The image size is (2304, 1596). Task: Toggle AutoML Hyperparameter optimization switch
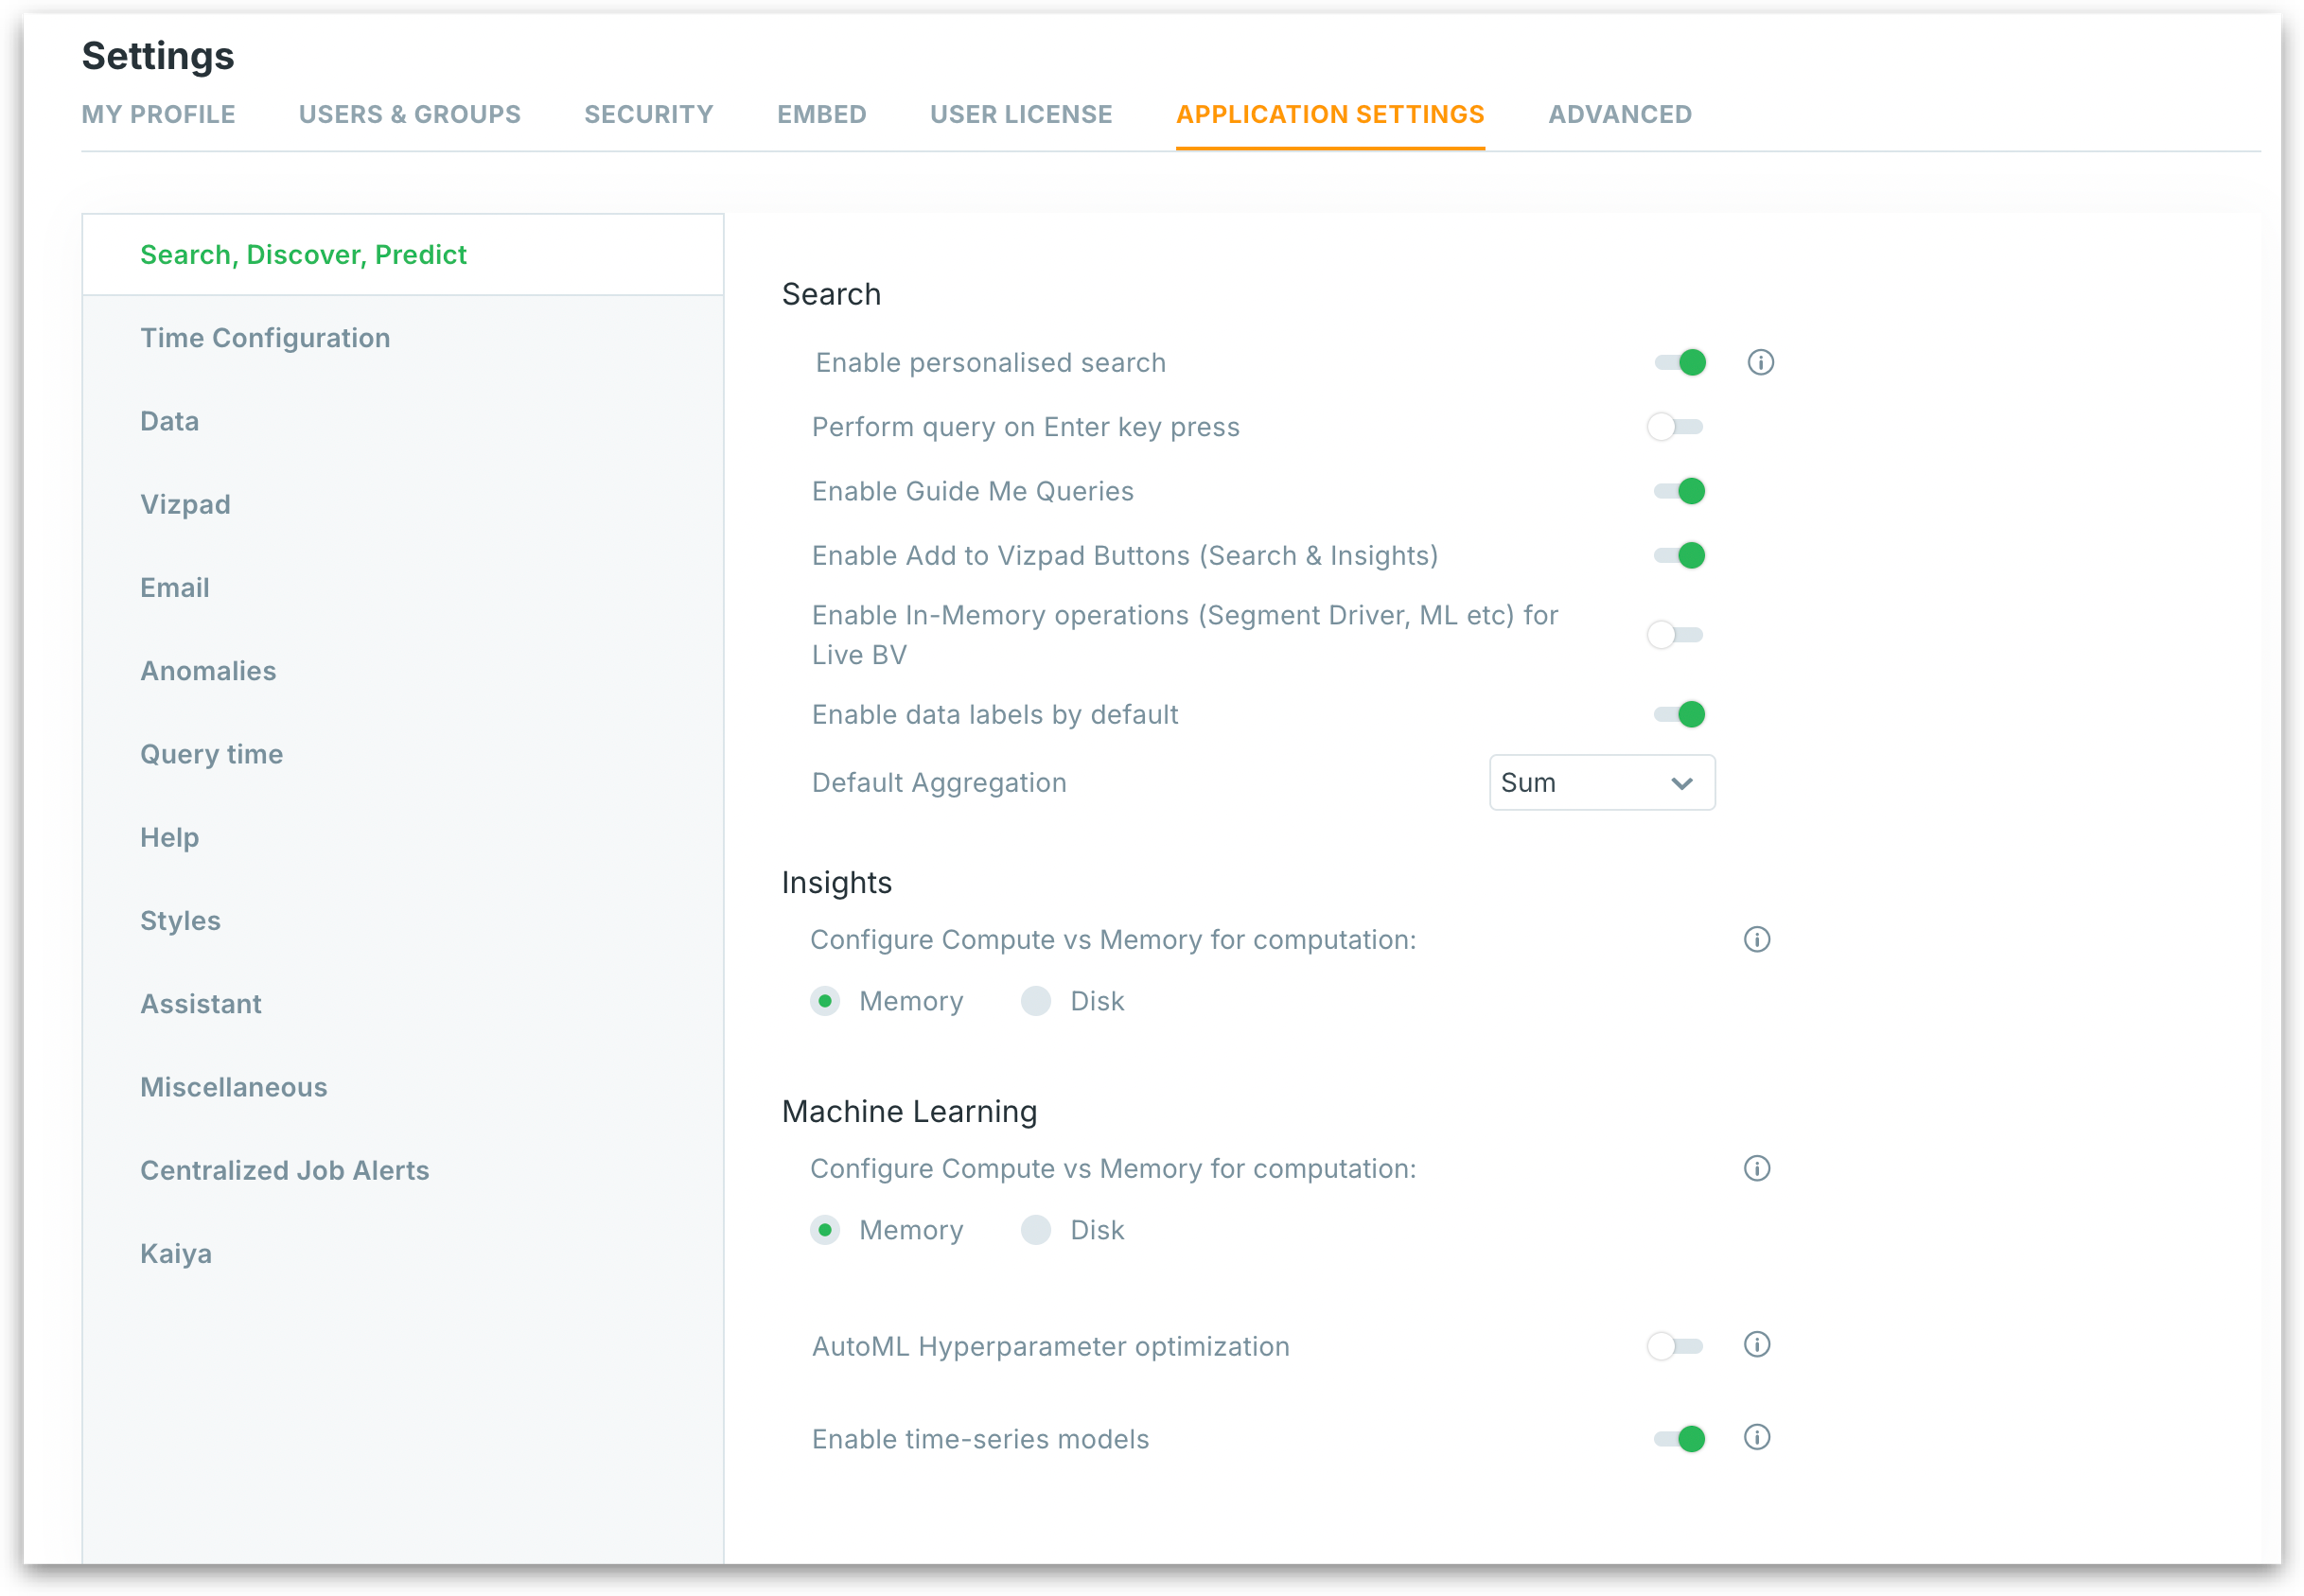1675,1346
